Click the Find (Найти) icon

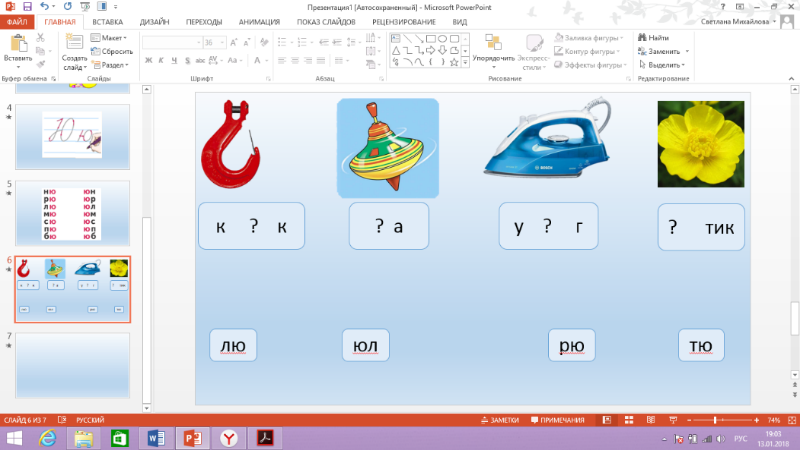[658, 37]
